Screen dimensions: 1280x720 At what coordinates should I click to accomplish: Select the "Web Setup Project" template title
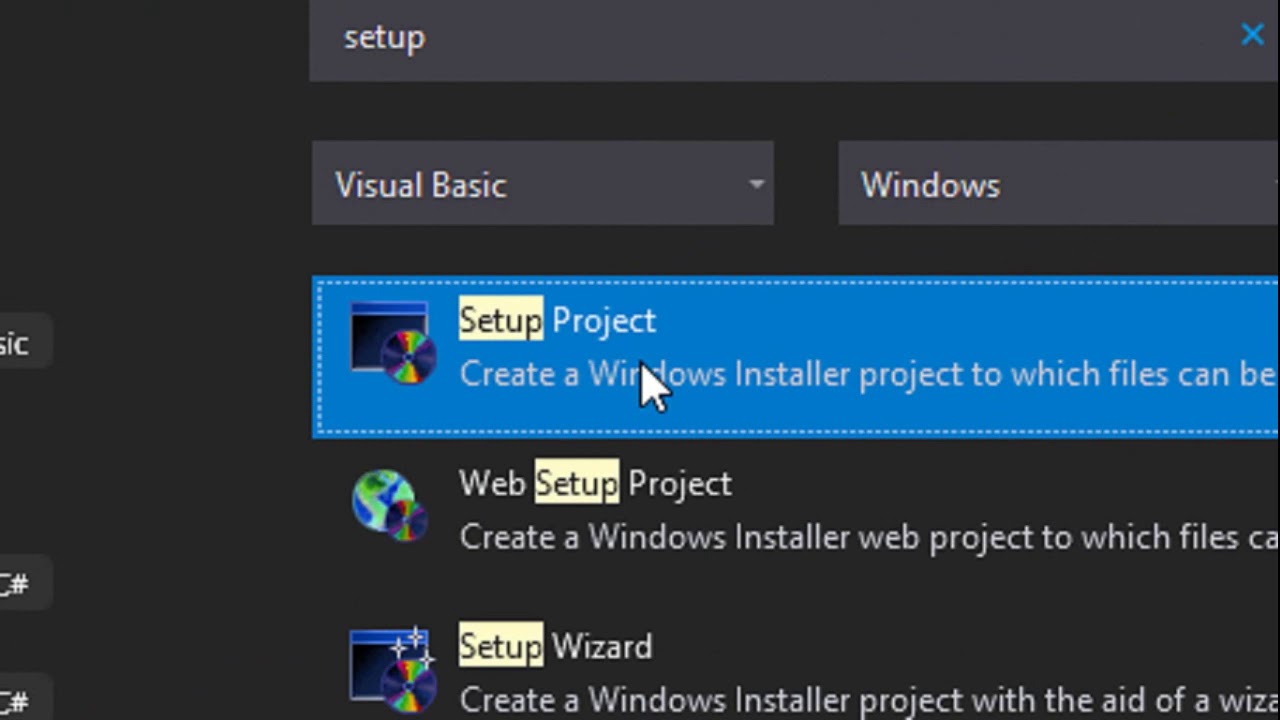pyautogui.click(x=595, y=484)
